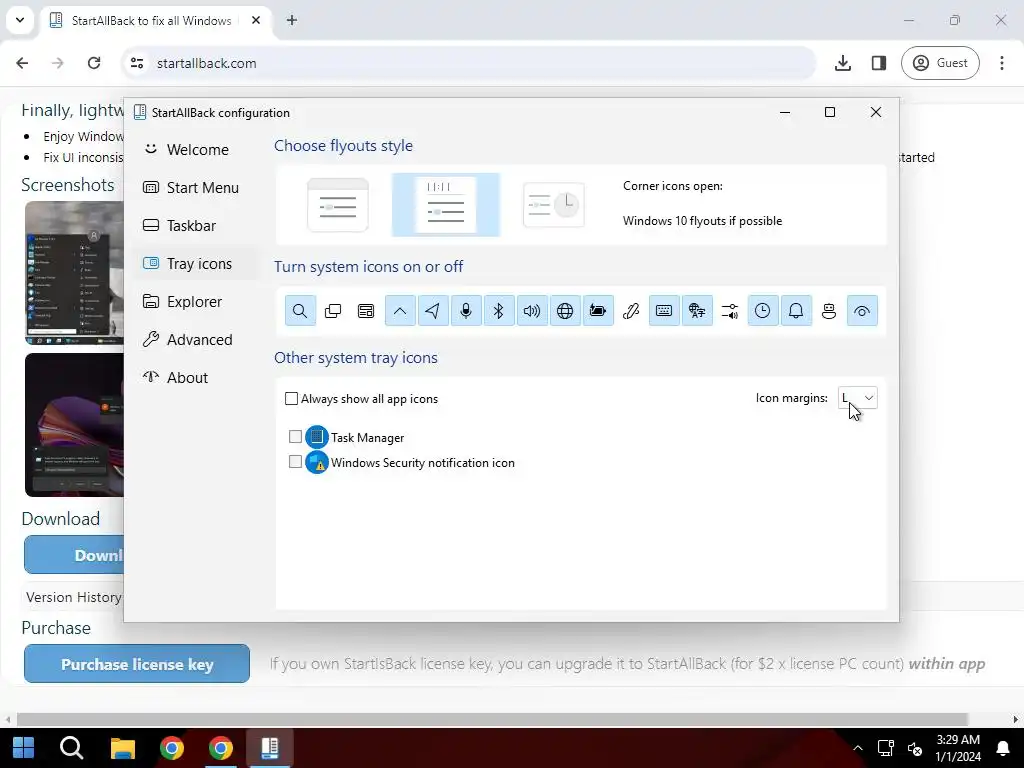Reload the browser page
Viewport: 1024px width, 768px height.
(x=94, y=63)
